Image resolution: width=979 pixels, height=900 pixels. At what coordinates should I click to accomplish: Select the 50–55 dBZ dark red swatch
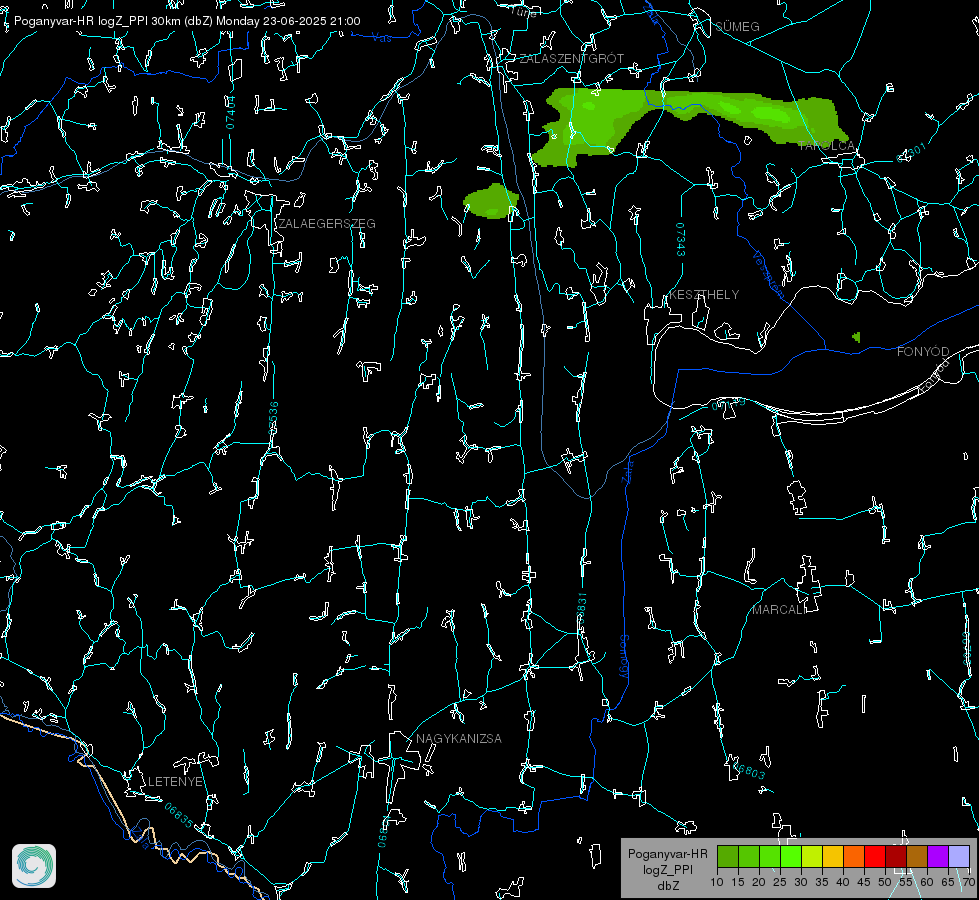coord(896,856)
